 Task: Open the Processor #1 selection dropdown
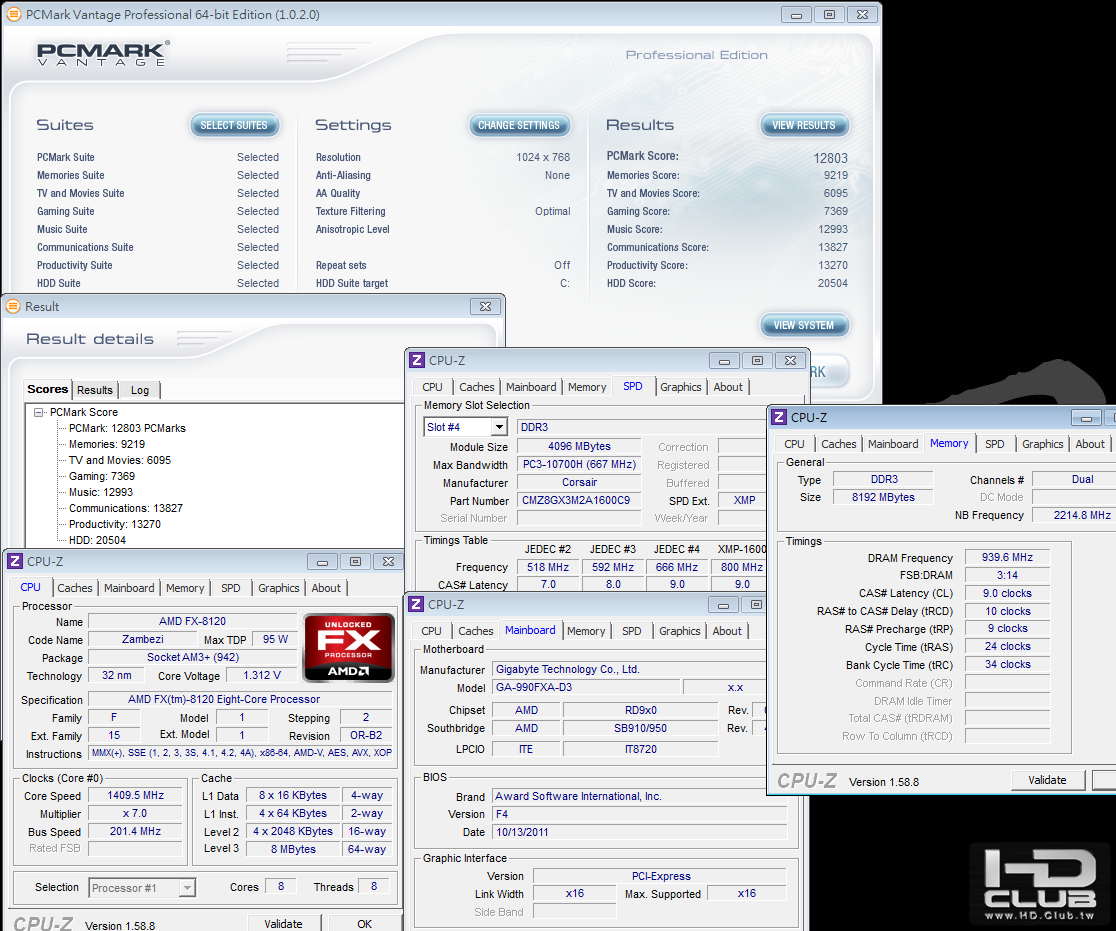coord(187,888)
